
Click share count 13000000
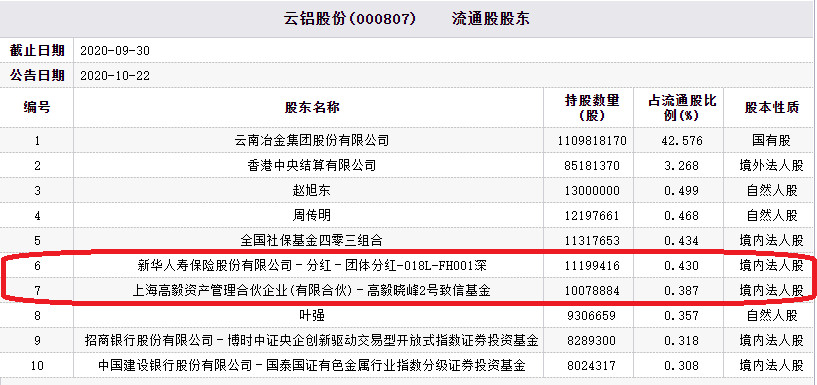tap(592, 191)
